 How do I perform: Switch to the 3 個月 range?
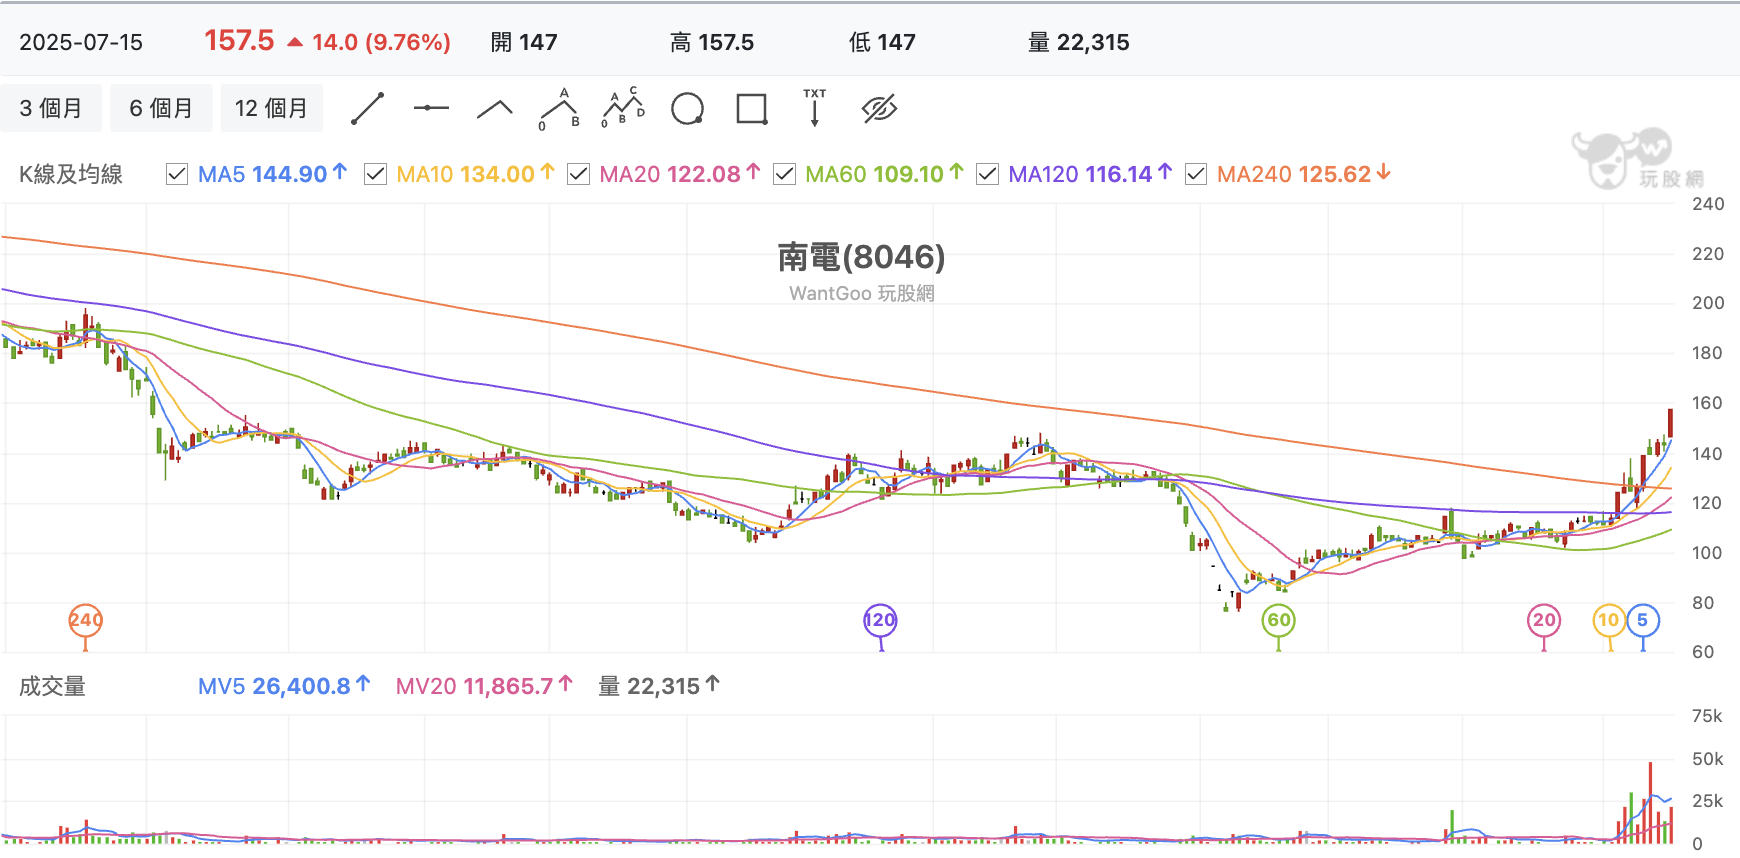click(x=51, y=108)
